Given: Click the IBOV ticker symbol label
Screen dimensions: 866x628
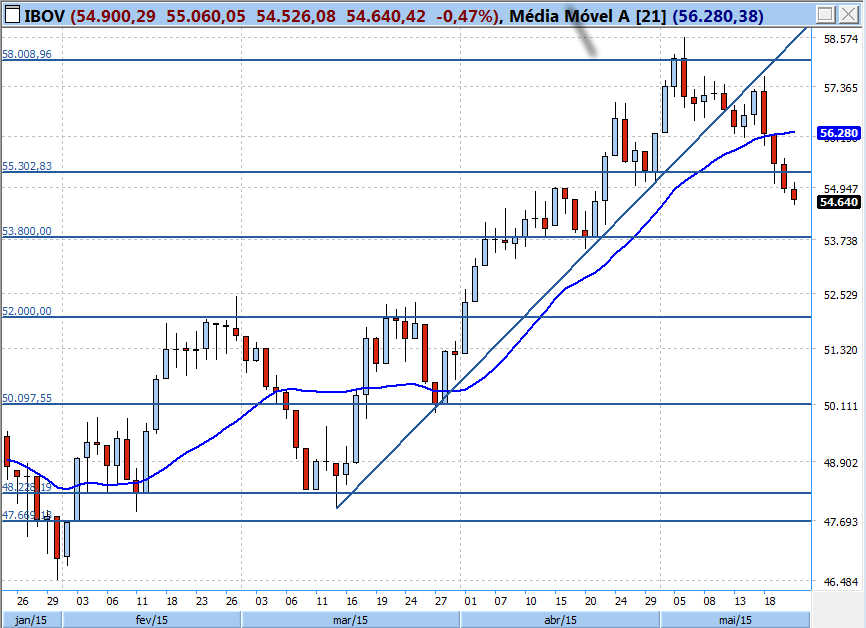Looking at the screenshot, I should pos(44,15).
